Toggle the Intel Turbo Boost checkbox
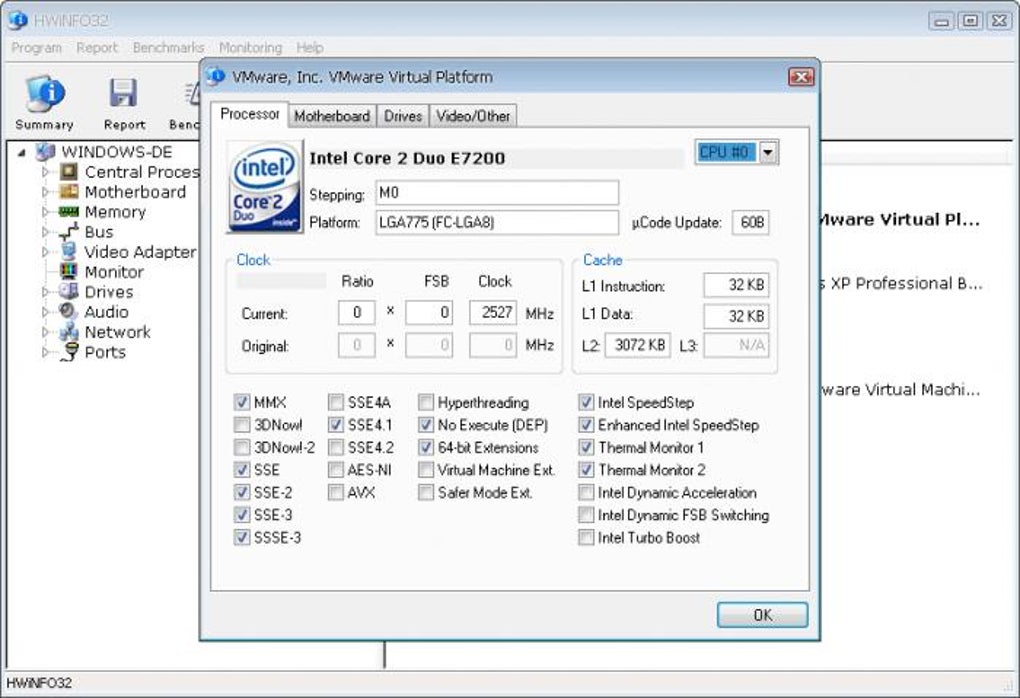Screen dimensions: 1020x698 coord(586,537)
